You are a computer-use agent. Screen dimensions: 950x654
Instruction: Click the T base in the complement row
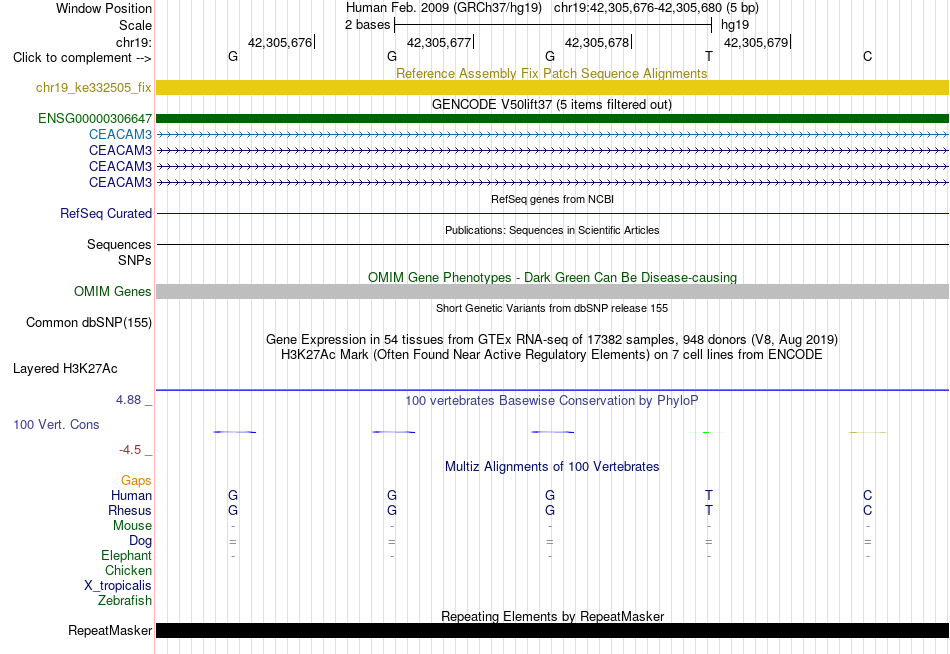click(709, 56)
